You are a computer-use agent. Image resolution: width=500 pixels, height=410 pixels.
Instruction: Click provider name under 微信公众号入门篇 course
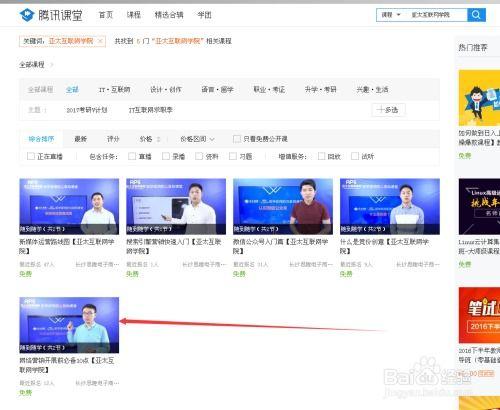[x=311, y=265]
